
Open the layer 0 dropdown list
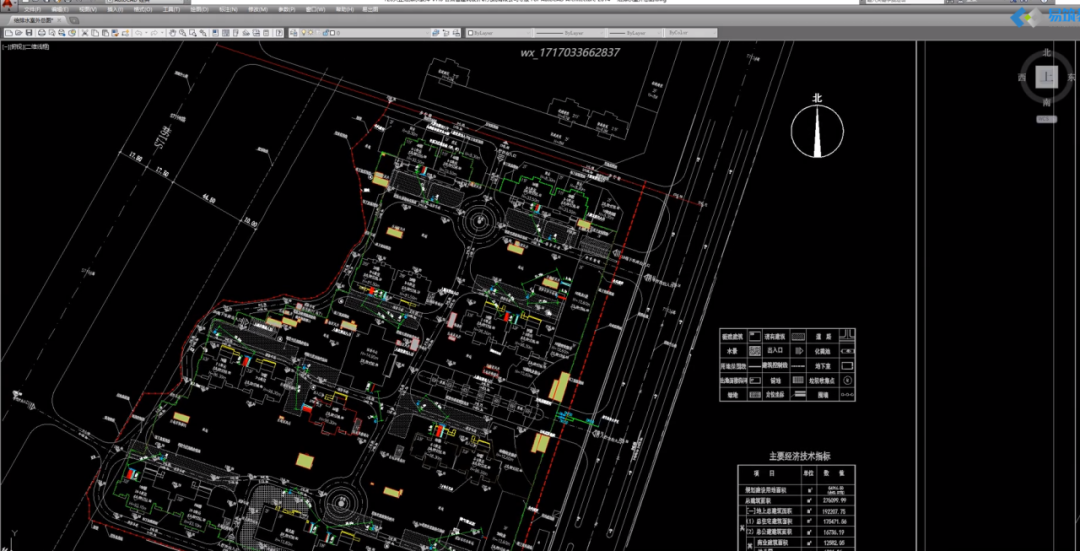(364, 33)
